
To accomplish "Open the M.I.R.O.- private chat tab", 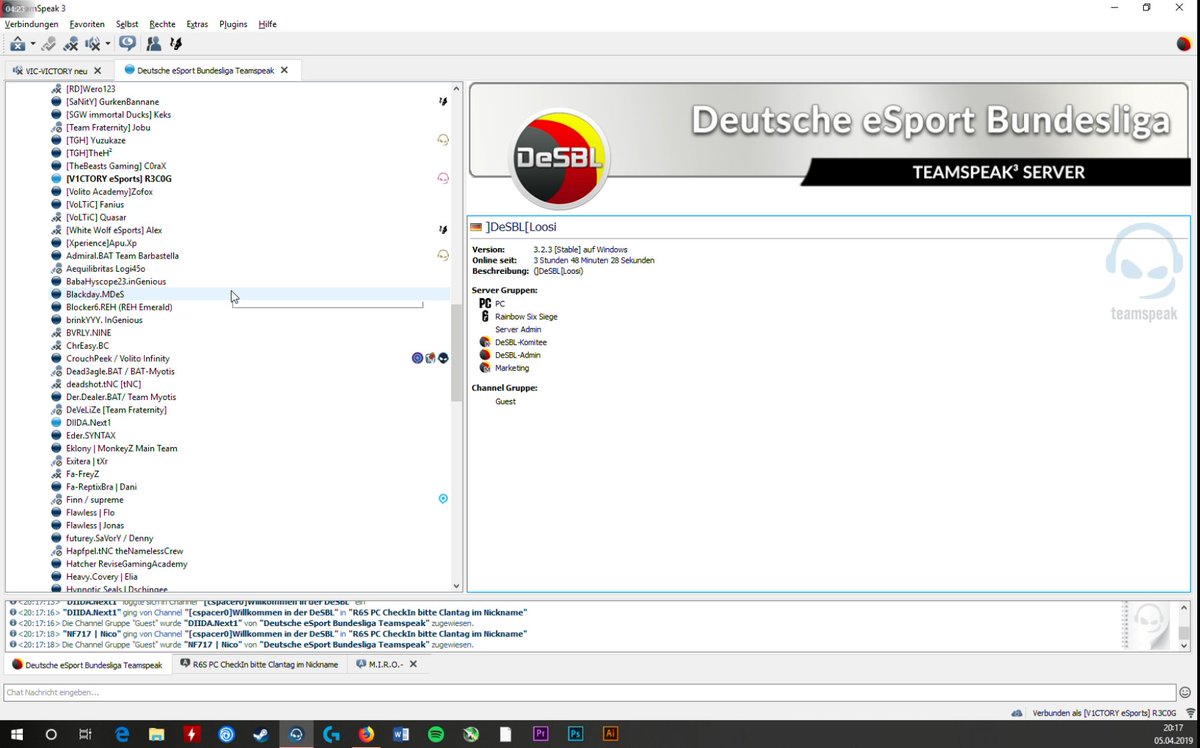I will point(386,664).
